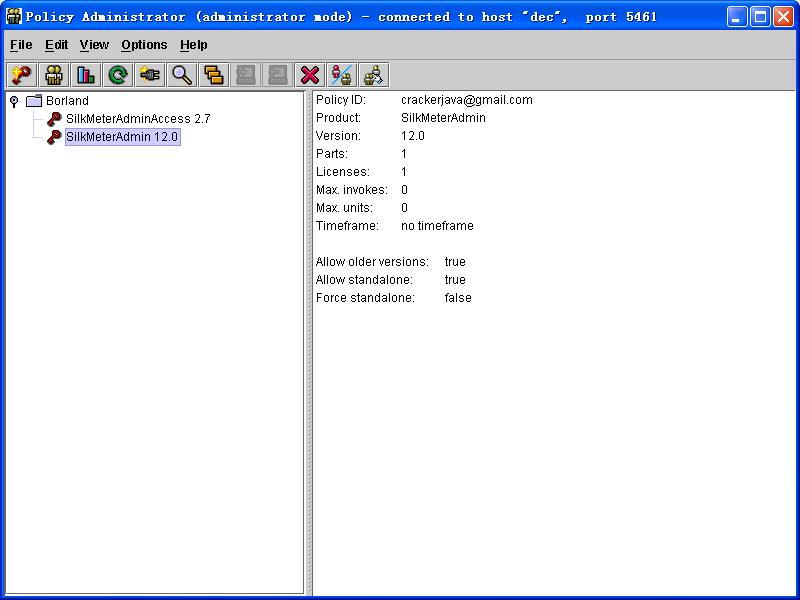Image resolution: width=800 pixels, height=600 pixels.
Task: Click the Parts label
Action: (332, 154)
